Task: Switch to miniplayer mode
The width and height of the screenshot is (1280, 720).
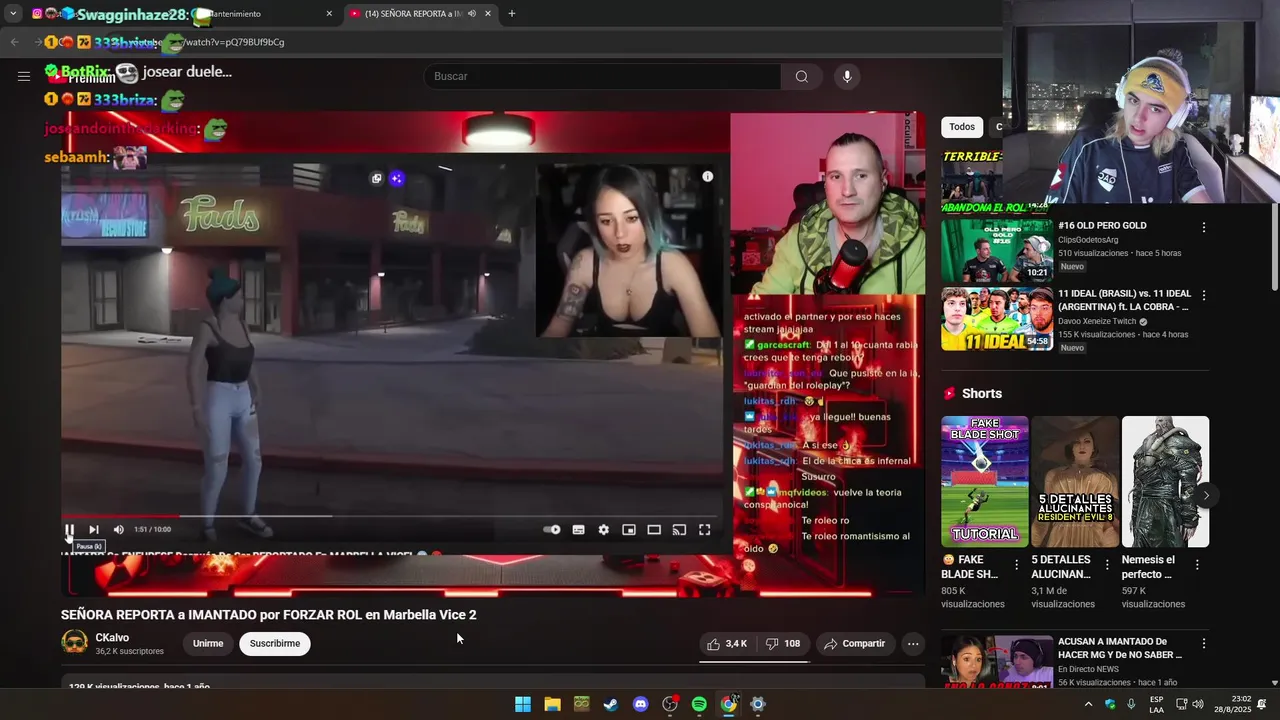Action: click(628, 530)
